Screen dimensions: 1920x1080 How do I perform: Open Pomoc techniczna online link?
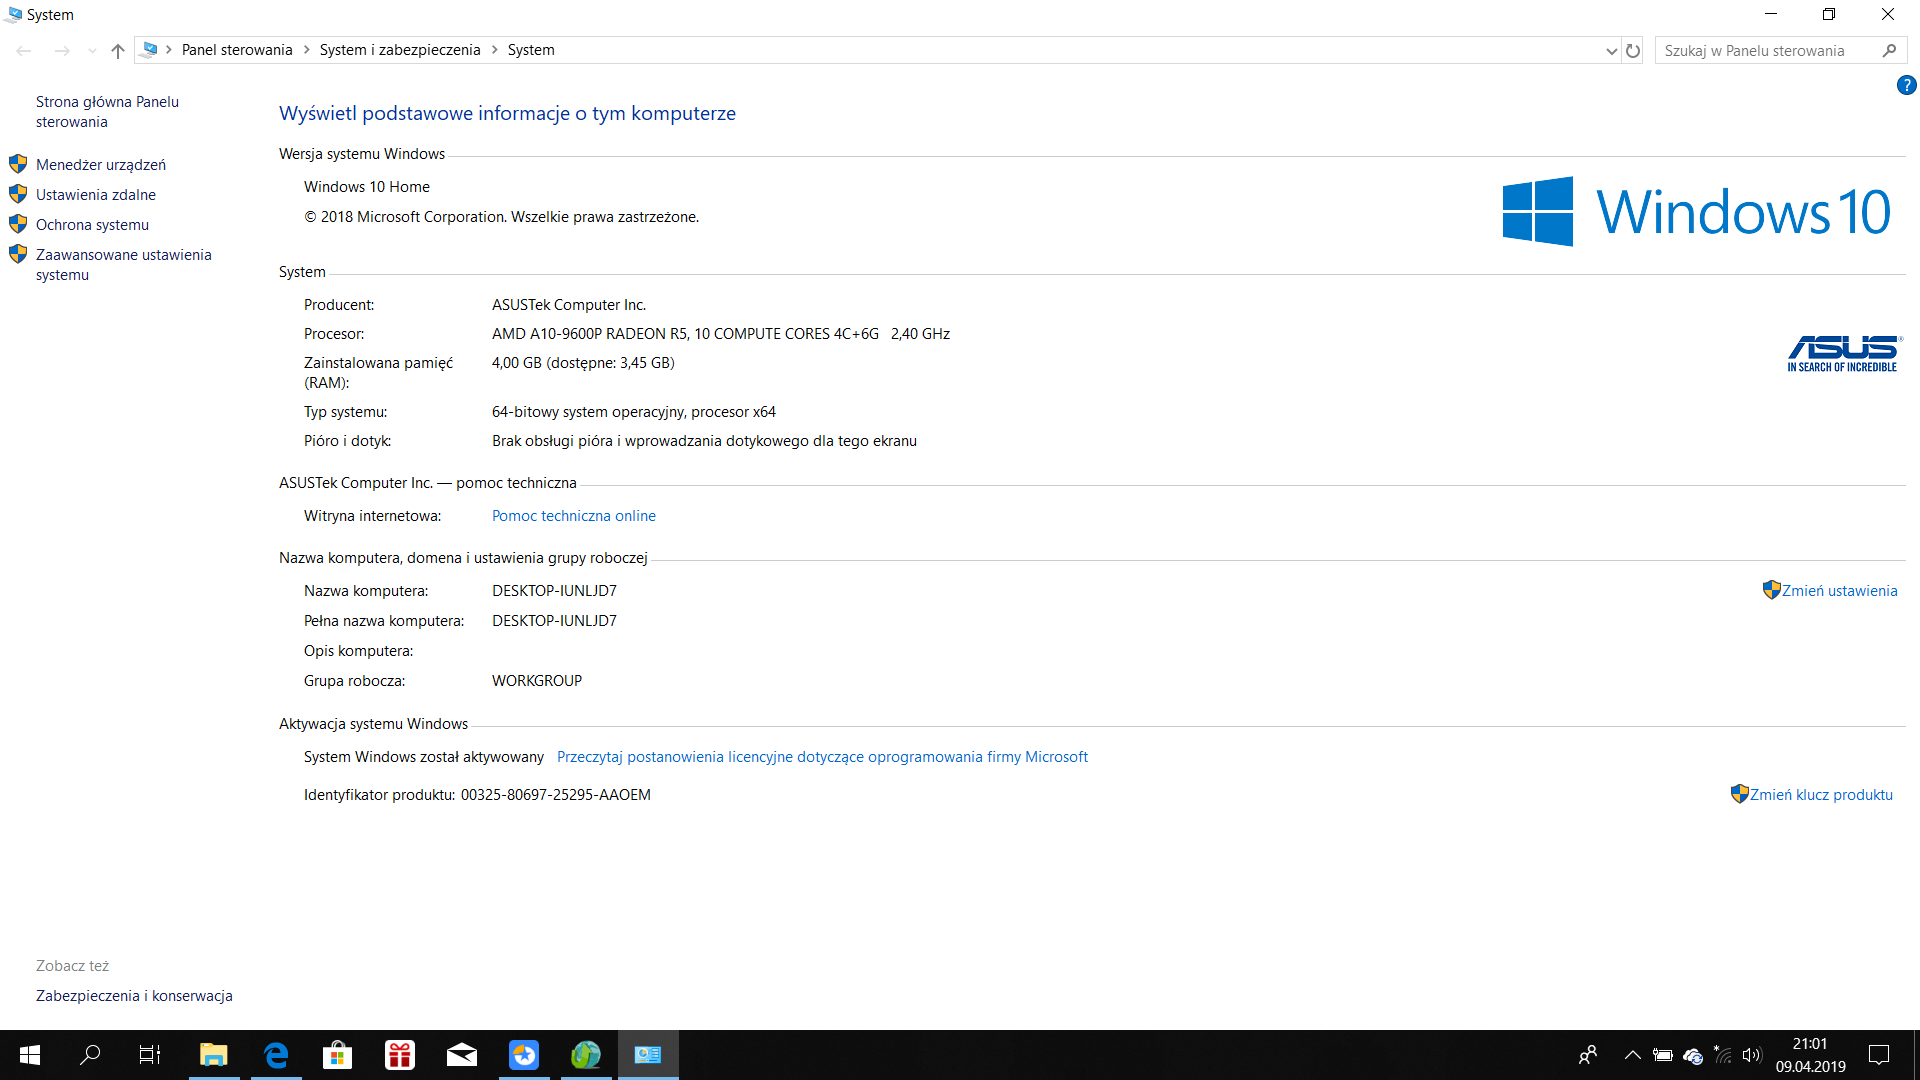574,516
